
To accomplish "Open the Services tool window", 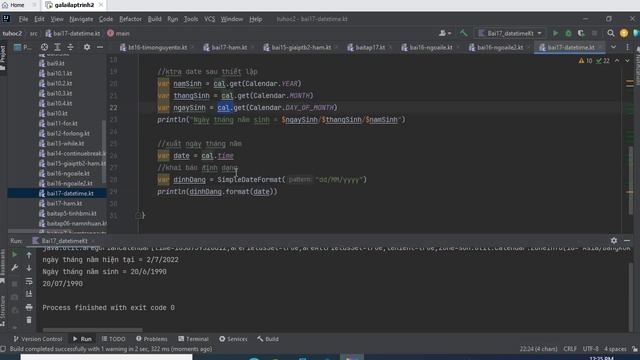I will click(x=233, y=339).
